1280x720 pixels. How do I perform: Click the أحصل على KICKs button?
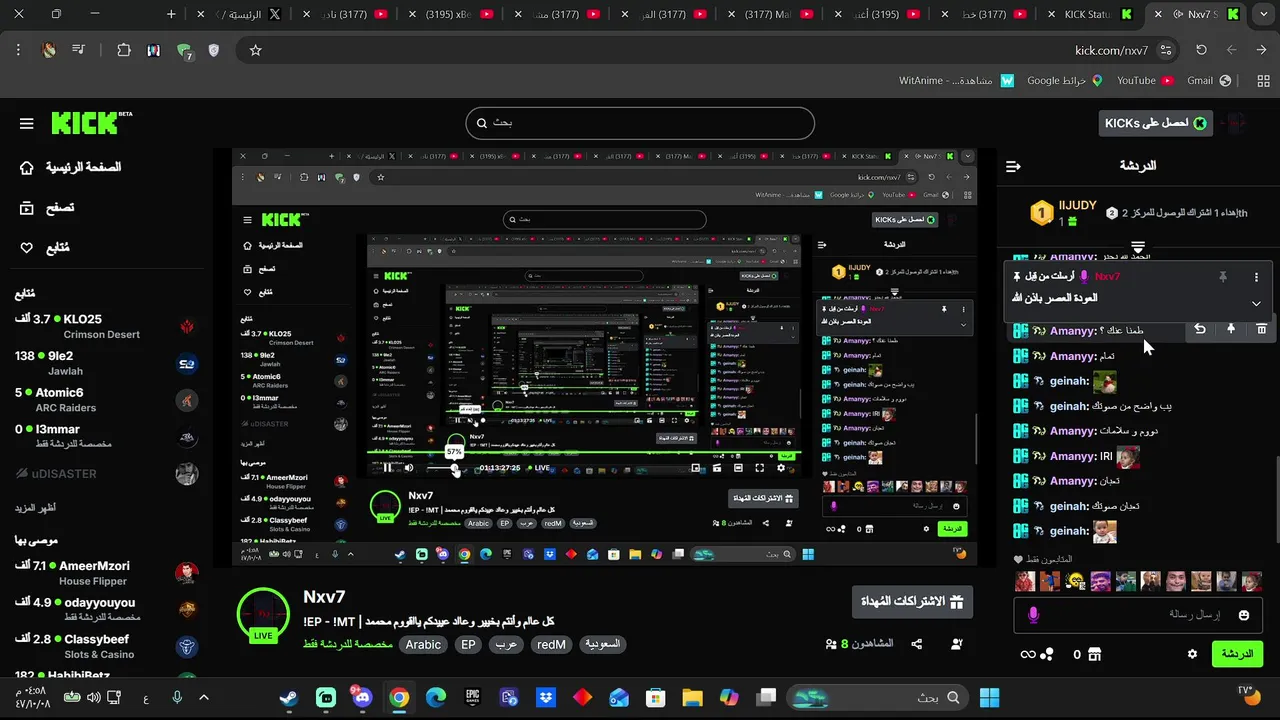click(x=1155, y=123)
